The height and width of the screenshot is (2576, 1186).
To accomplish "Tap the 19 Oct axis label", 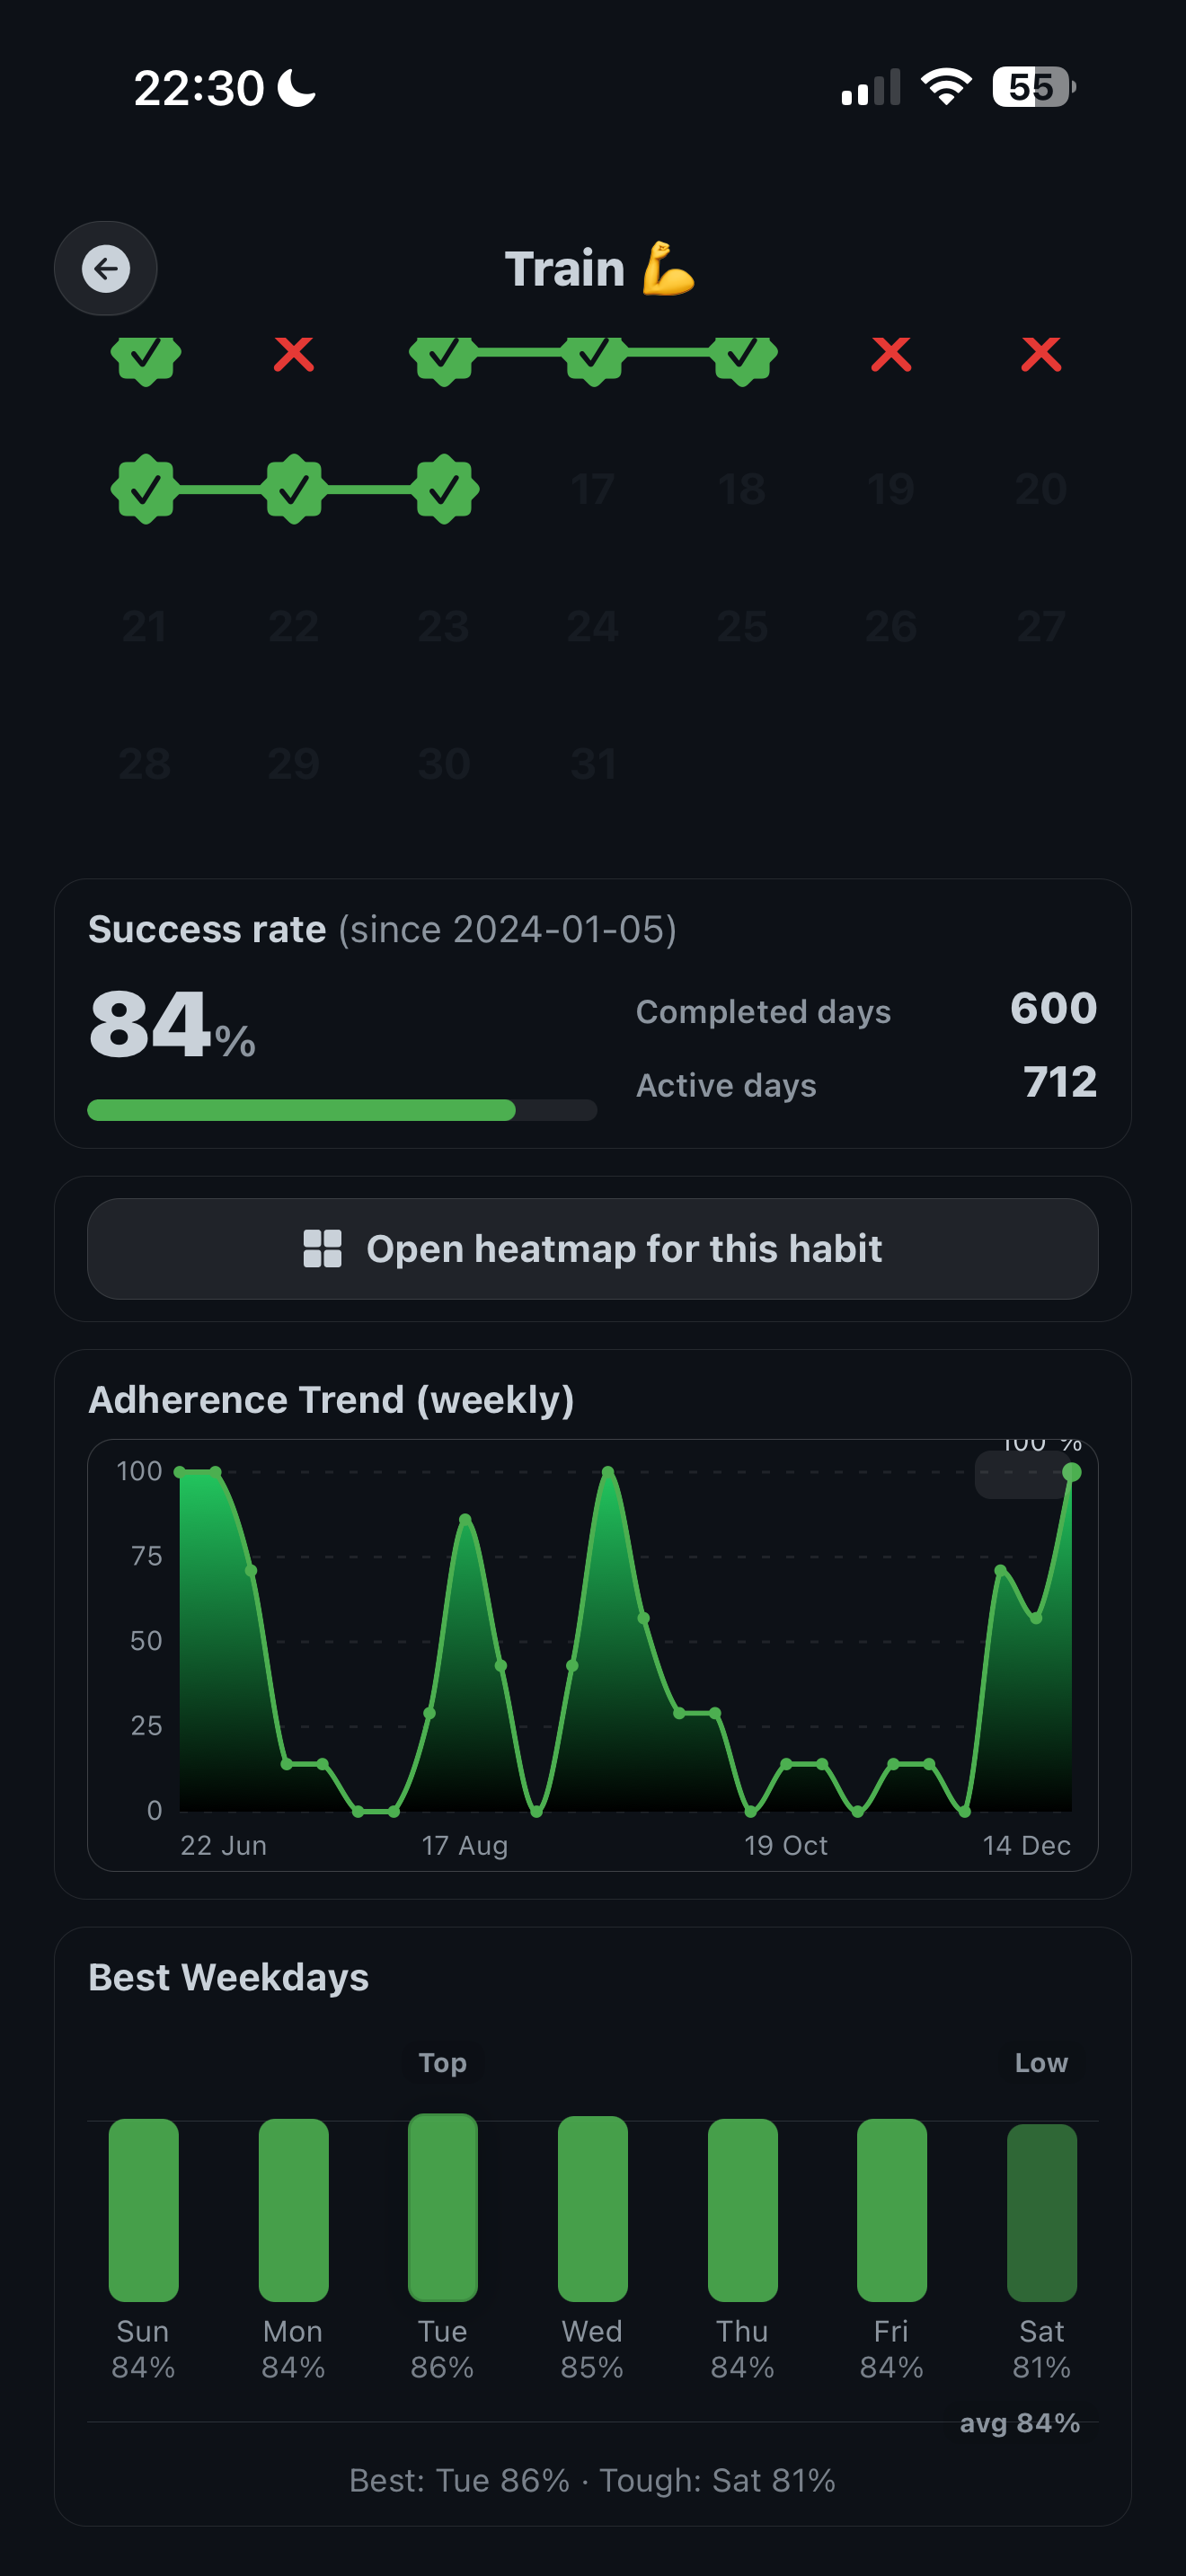I will 788,1846.
